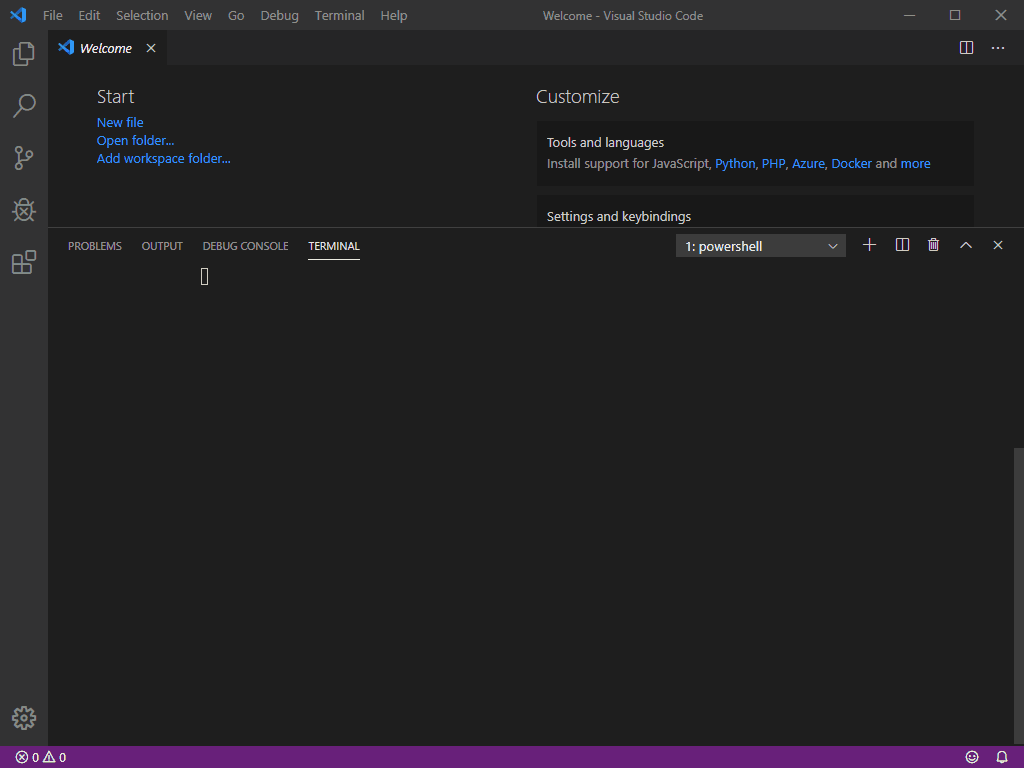This screenshot has width=1024, height=768.
Task: Click the Azure tools link
Action: tap(808, 164)
